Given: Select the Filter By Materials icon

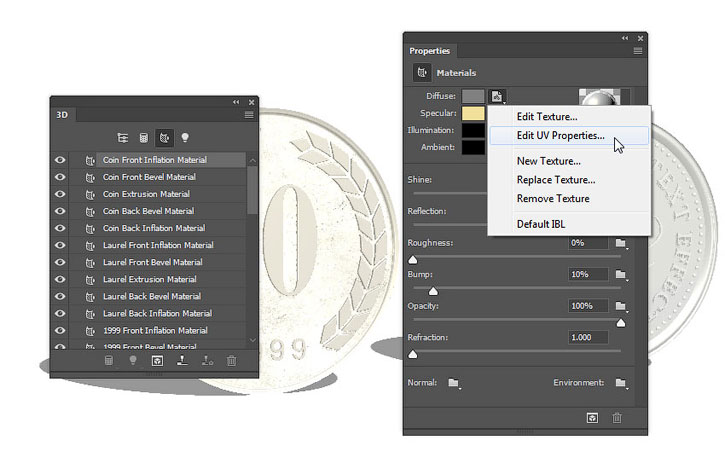Looking at the screenshot, I should point(164,138).
